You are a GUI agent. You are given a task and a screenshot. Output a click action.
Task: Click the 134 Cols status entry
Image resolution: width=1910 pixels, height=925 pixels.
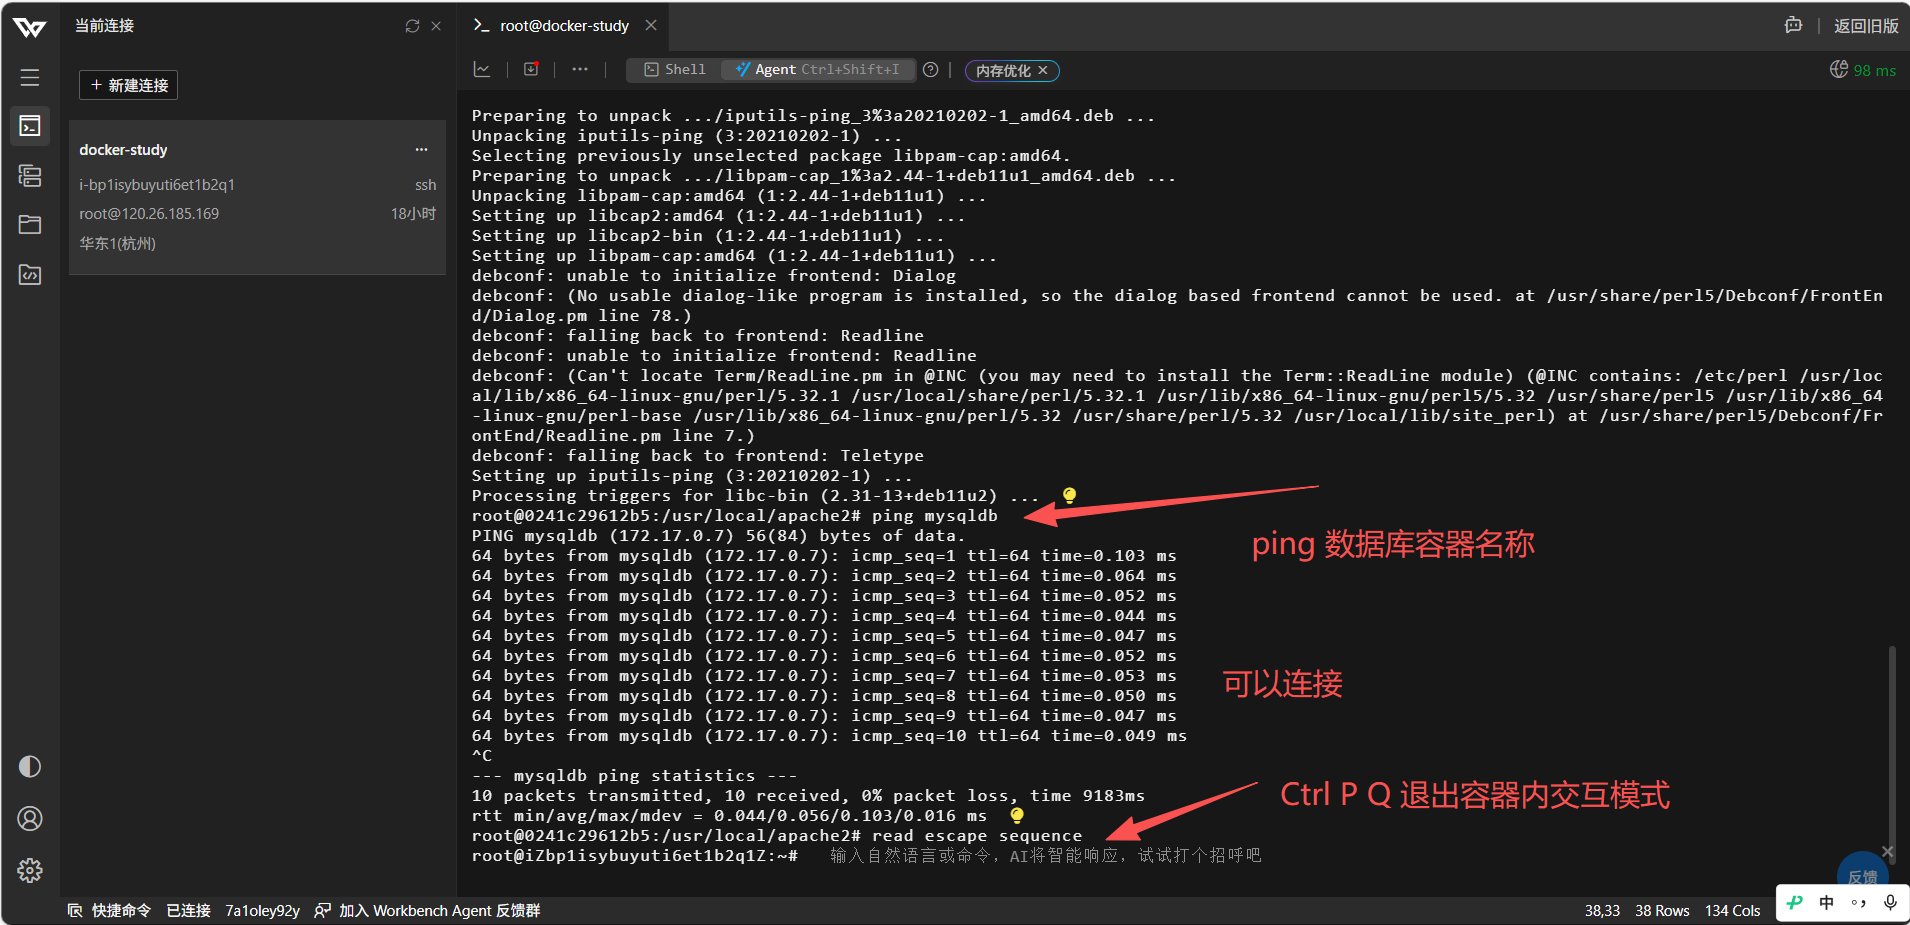[1732, 910]
